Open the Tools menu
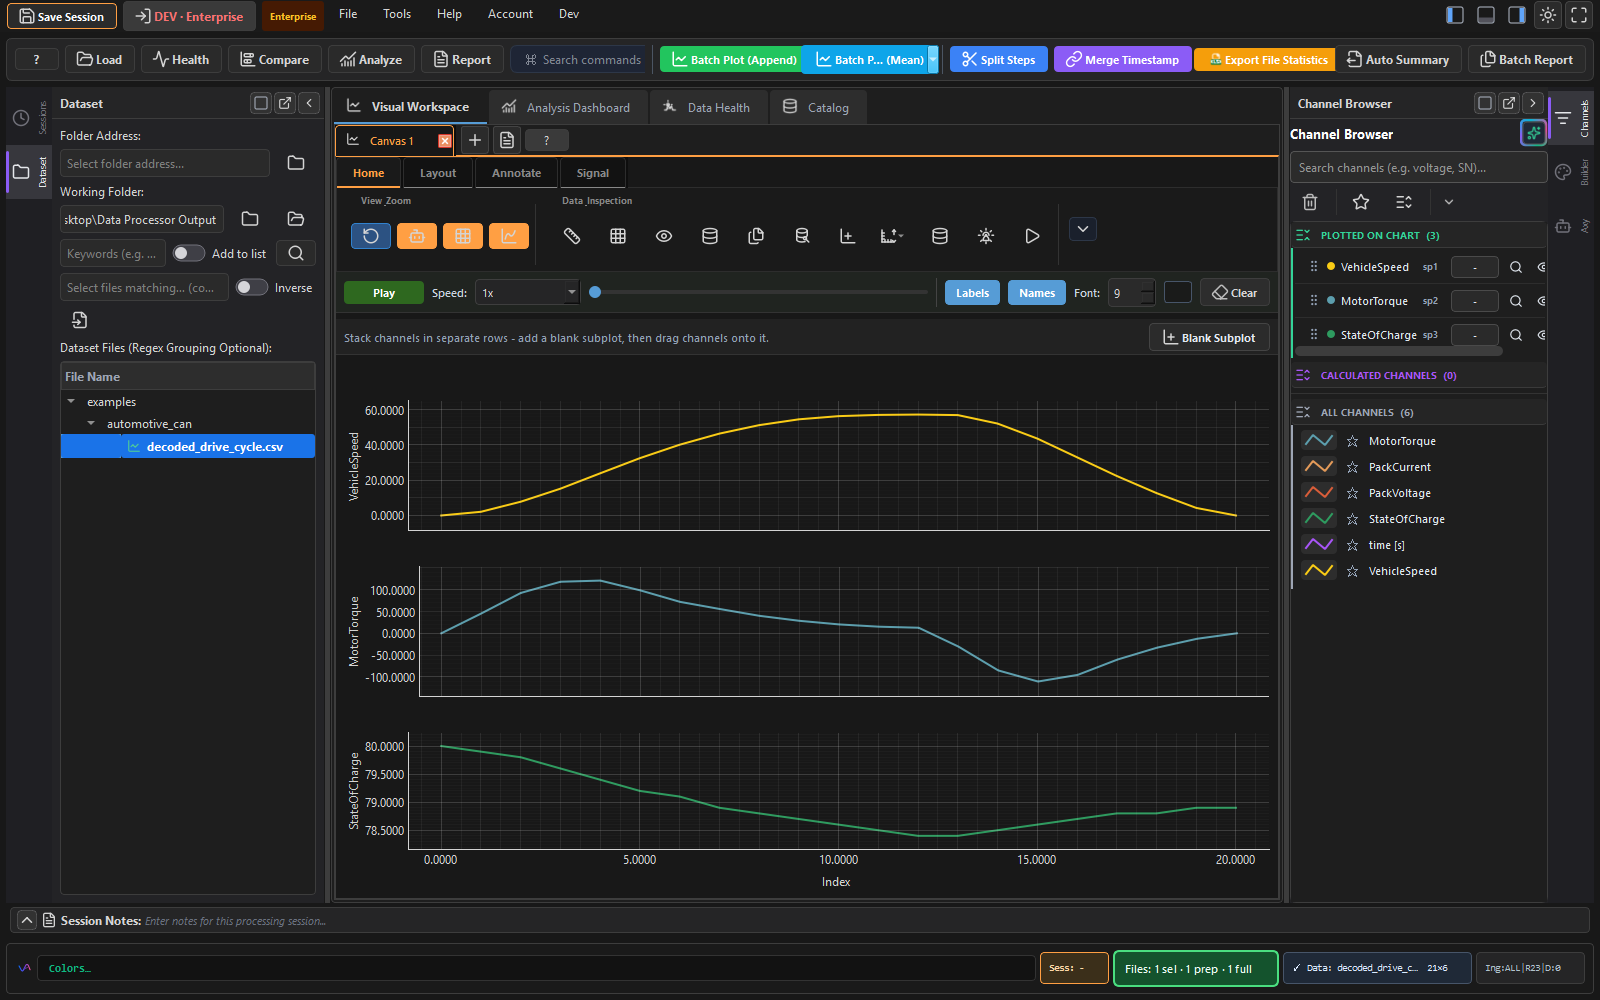The image size is (1600, 1000). point(397,14)
